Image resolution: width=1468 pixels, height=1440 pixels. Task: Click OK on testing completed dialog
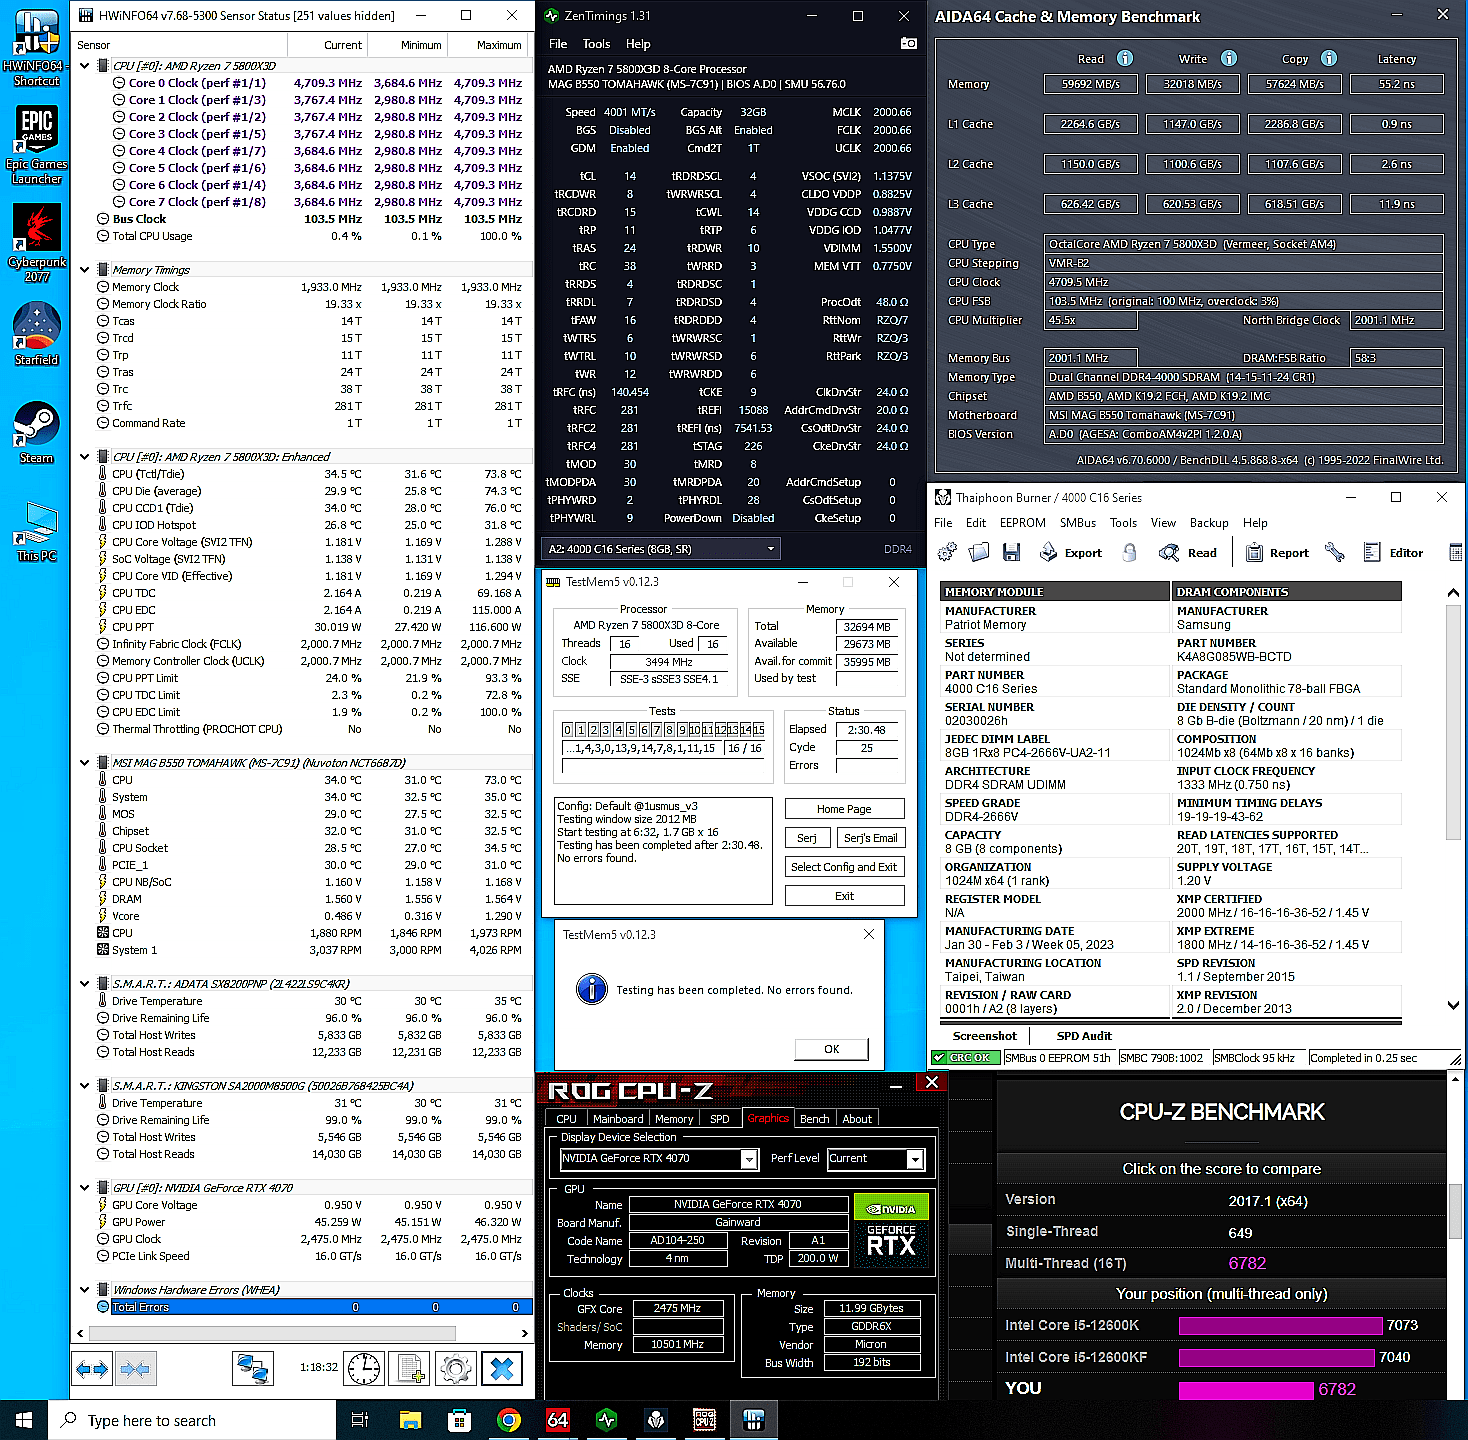point(831,1049)
